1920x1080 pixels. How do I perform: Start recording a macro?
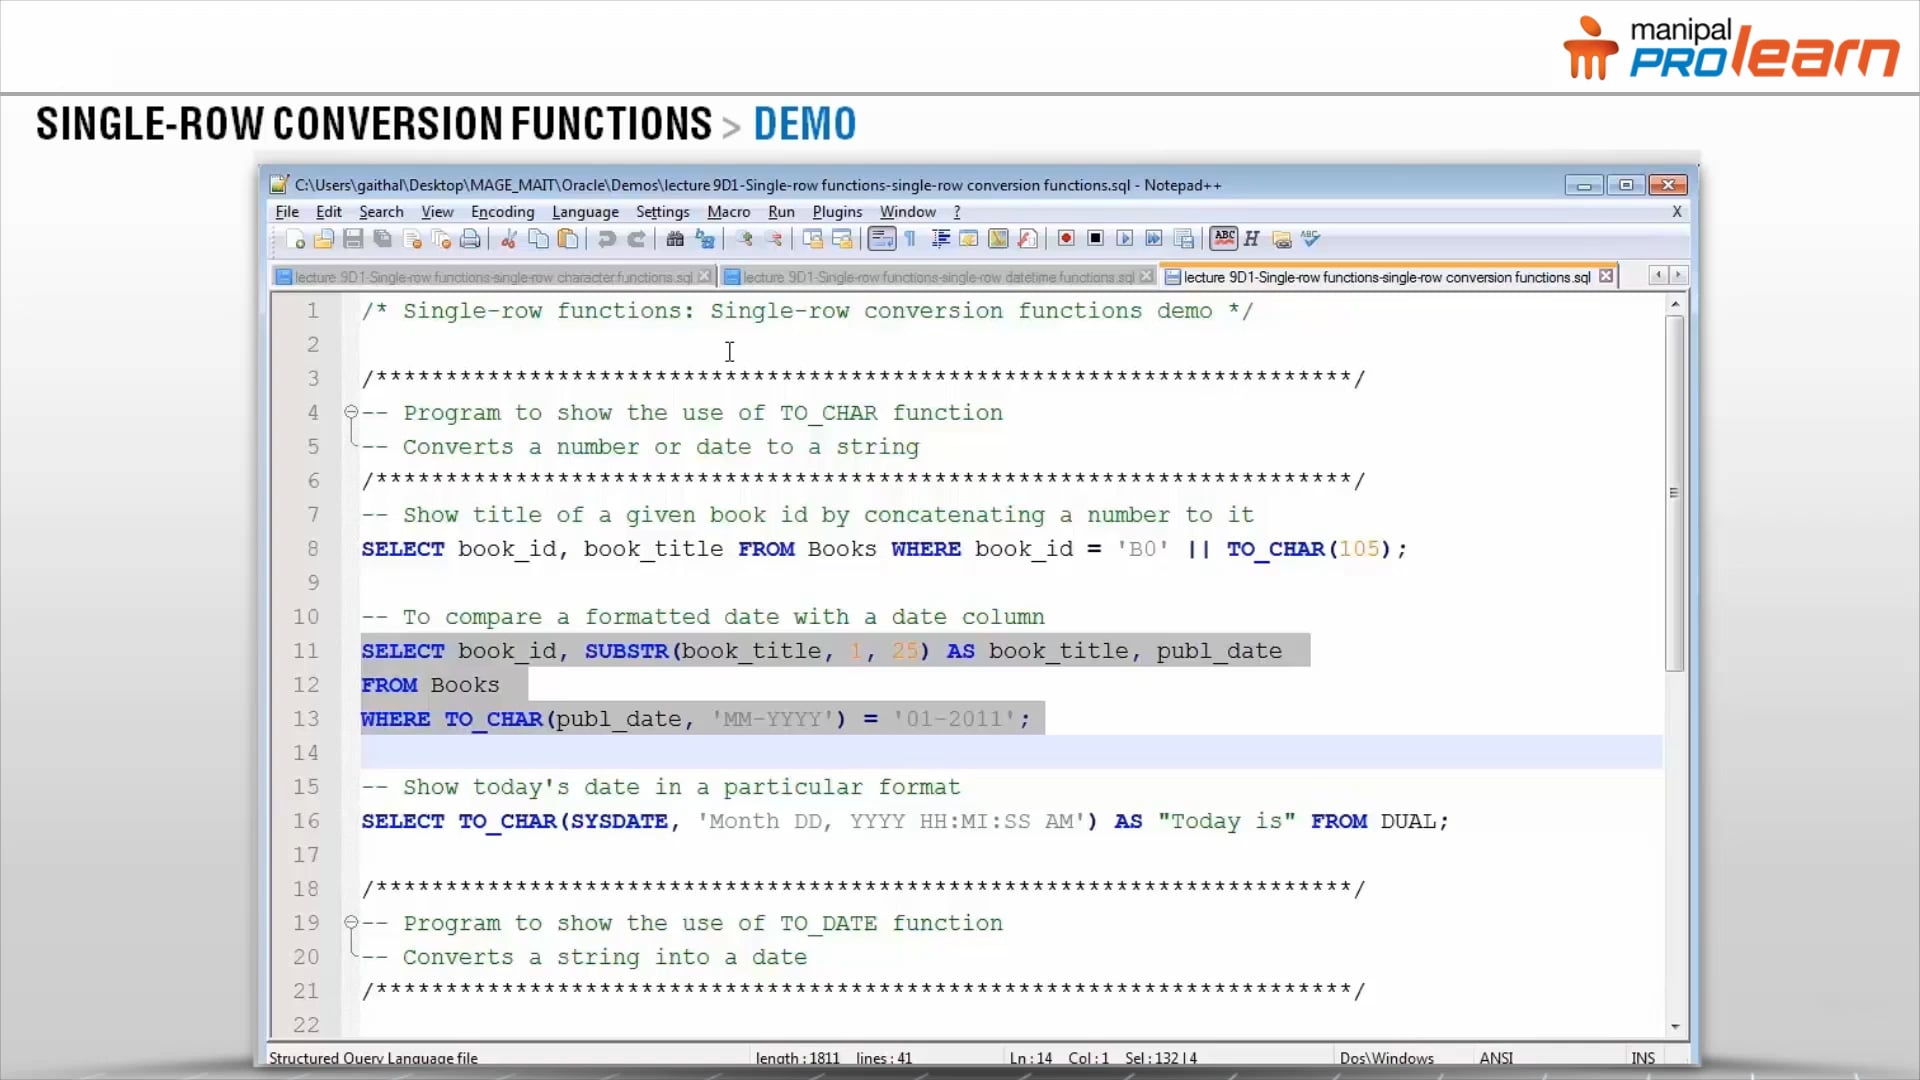(1065, 239)
